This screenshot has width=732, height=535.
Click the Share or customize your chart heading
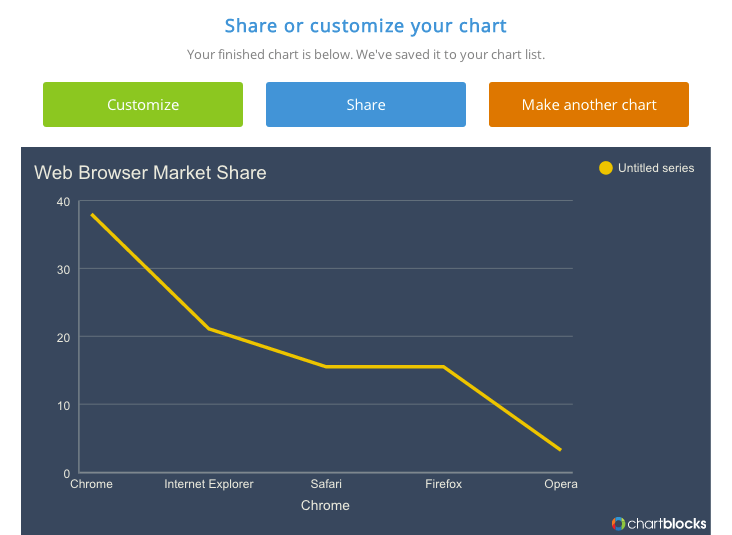tap(365, 26)
